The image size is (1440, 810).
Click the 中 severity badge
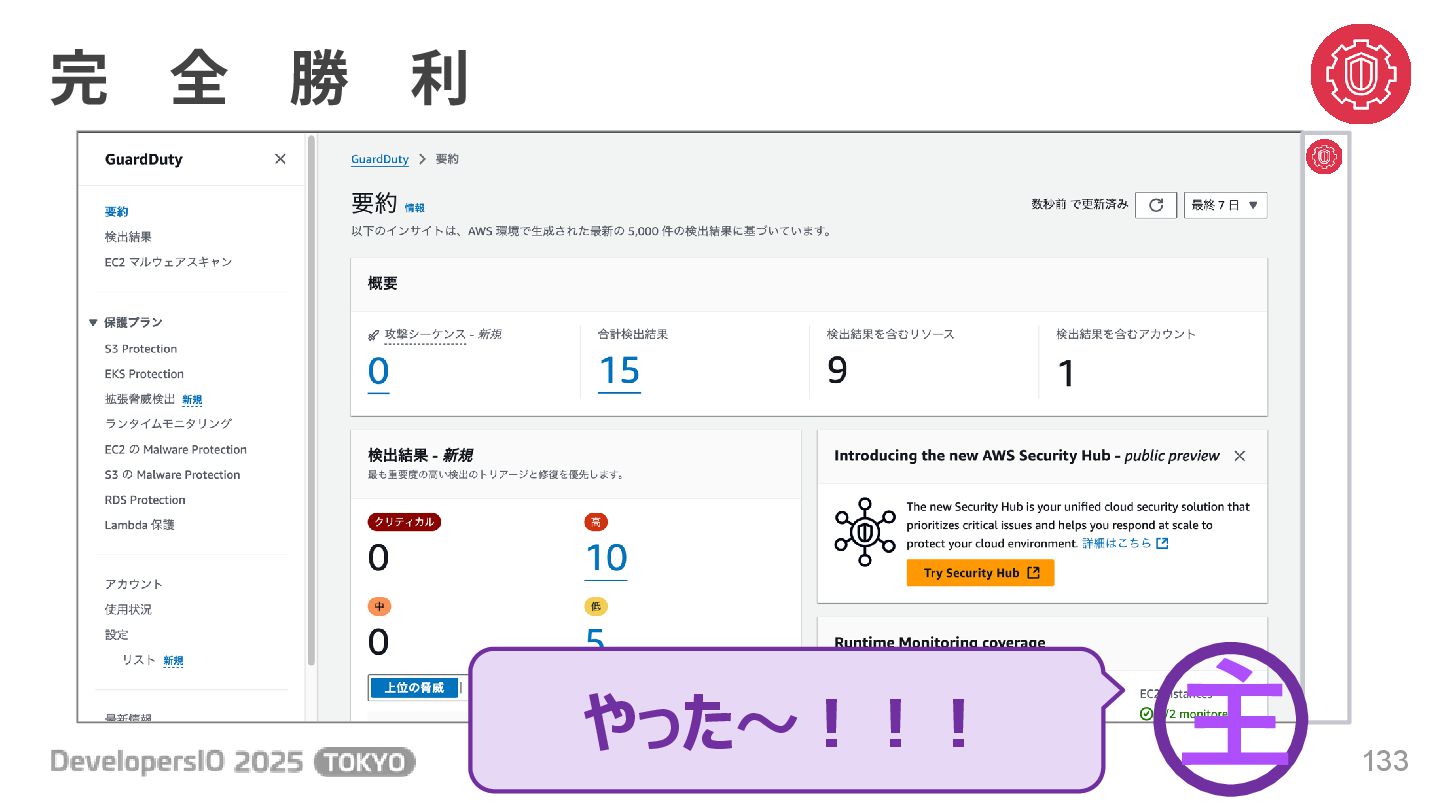pyautogui.click(x=379, y=606)
